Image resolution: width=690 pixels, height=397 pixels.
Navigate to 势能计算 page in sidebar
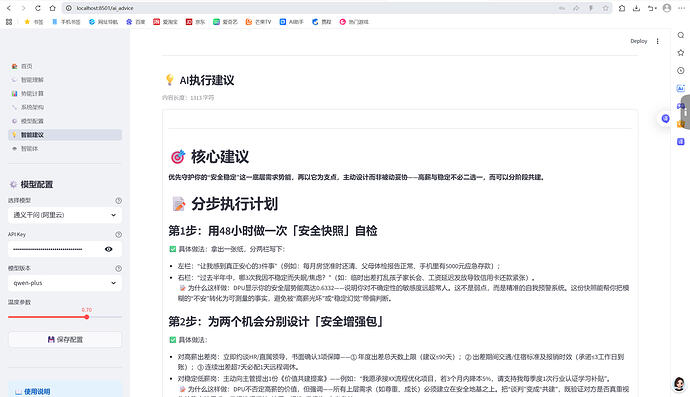[x=65, y=93]
